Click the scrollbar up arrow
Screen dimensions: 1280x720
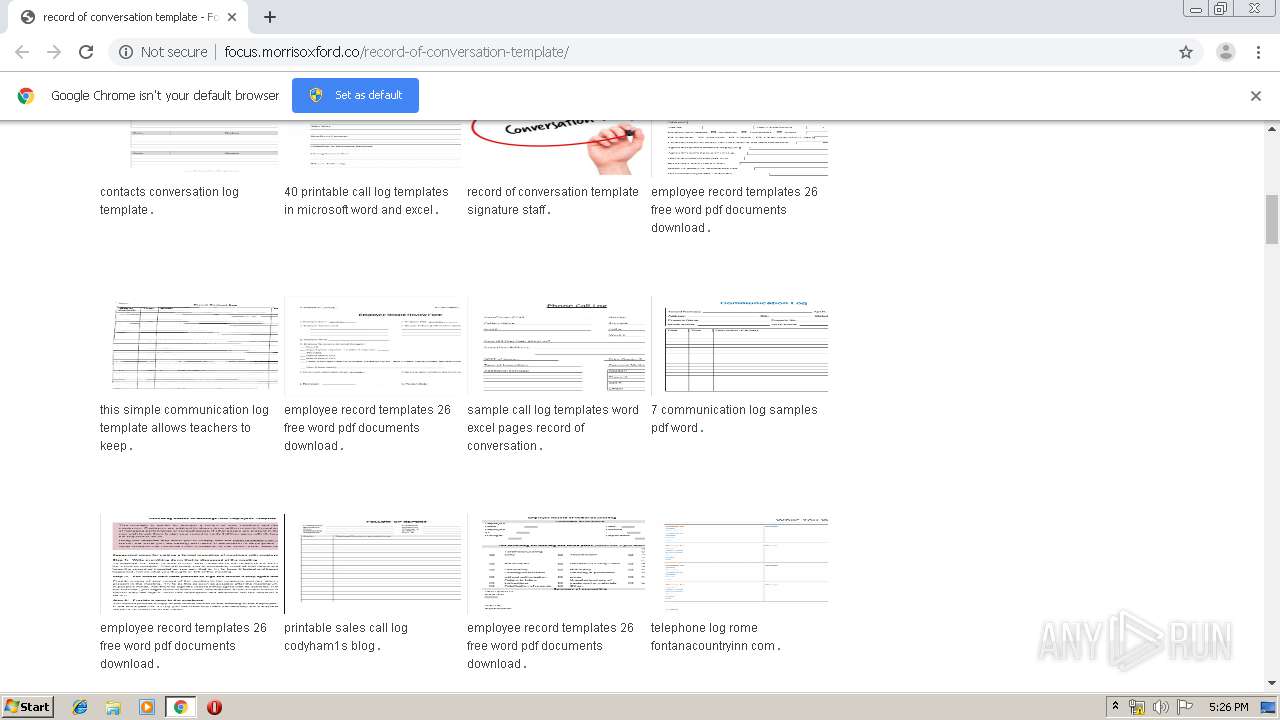coord(1272,128)
